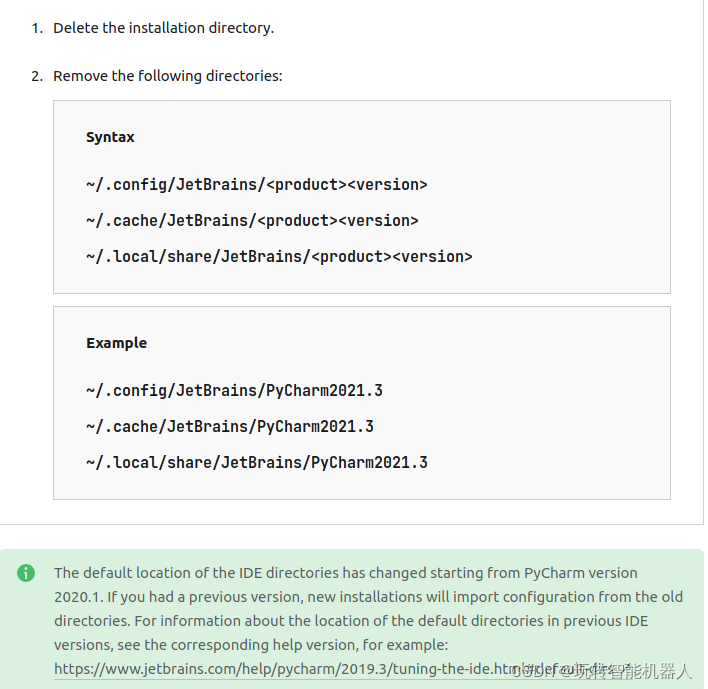This screenshot has height=689, width=708.
Task: Click the ~/.local/share/JetBrains/PyCharm2021.3 example path
Action: 256,463
